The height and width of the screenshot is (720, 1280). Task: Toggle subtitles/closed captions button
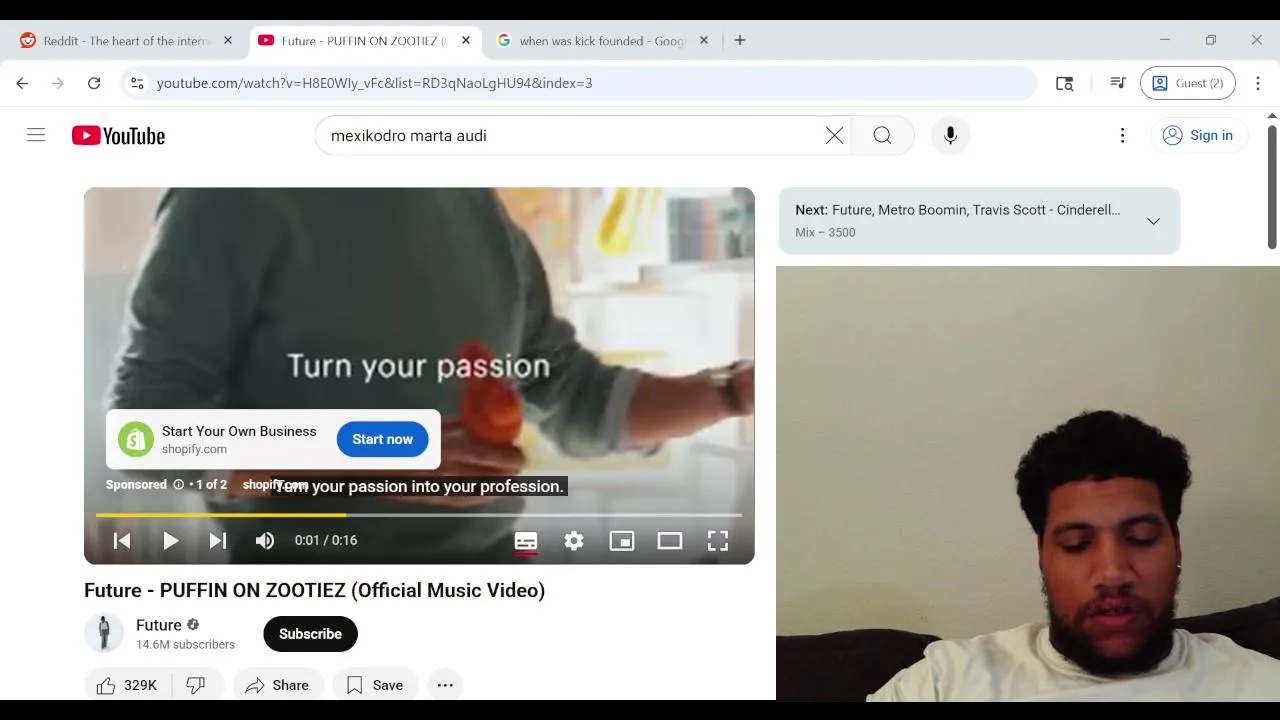pos(526,541)
